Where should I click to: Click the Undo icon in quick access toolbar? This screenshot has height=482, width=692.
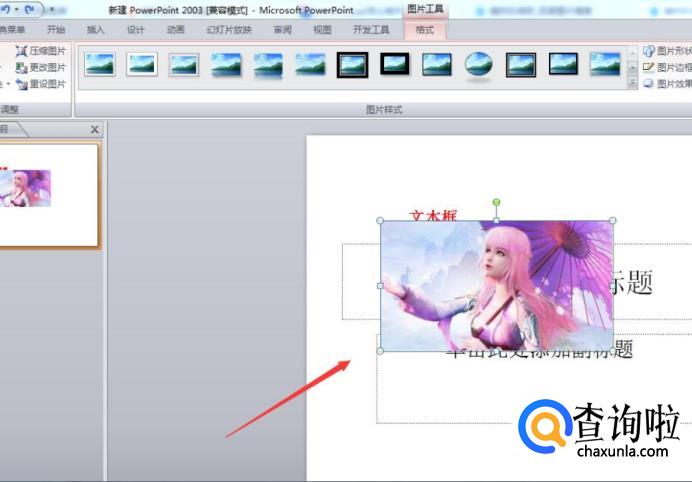point(6,9)
